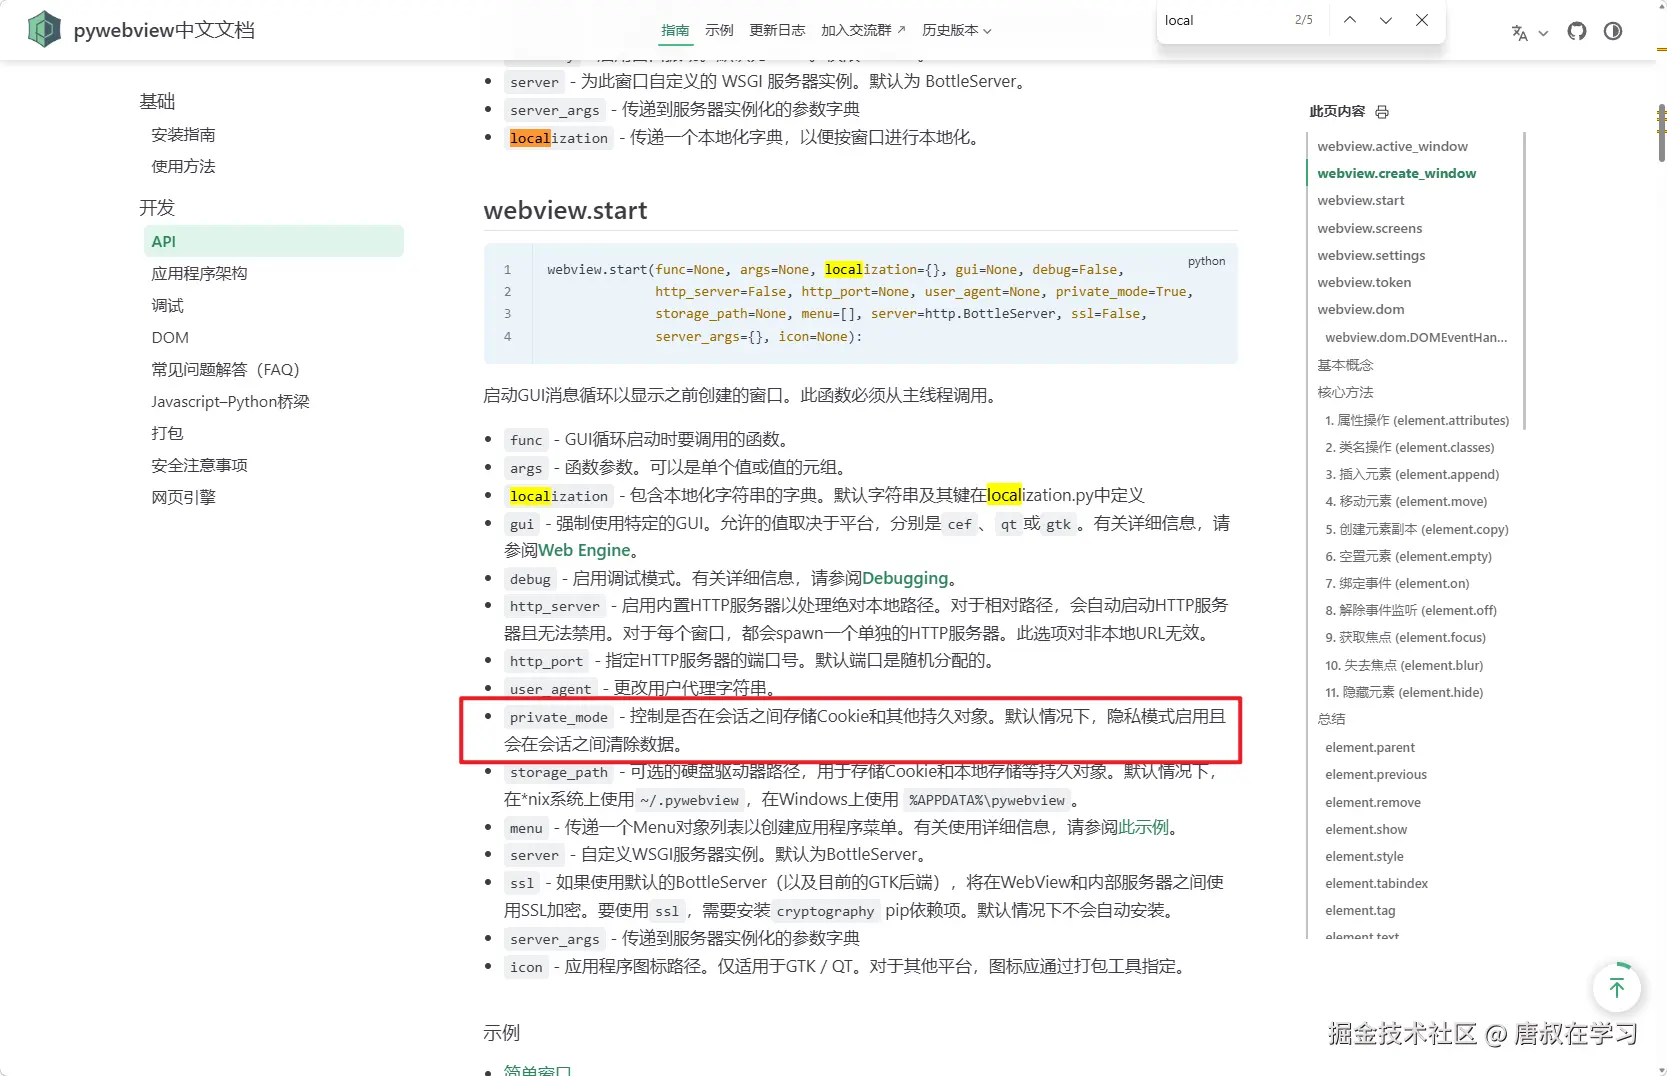Jump to next search match for 'local'
The image size is (1667, 1076).
point(1386,19)
